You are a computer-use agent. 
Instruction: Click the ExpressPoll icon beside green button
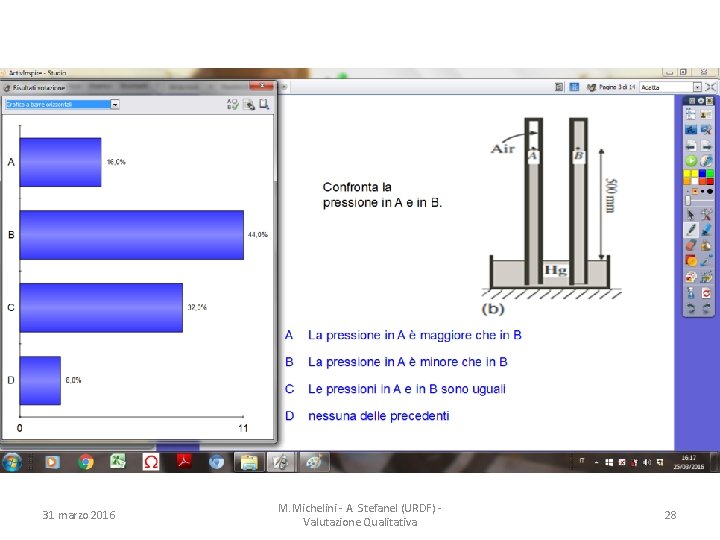pyautogui.click(x=706, y=161)
